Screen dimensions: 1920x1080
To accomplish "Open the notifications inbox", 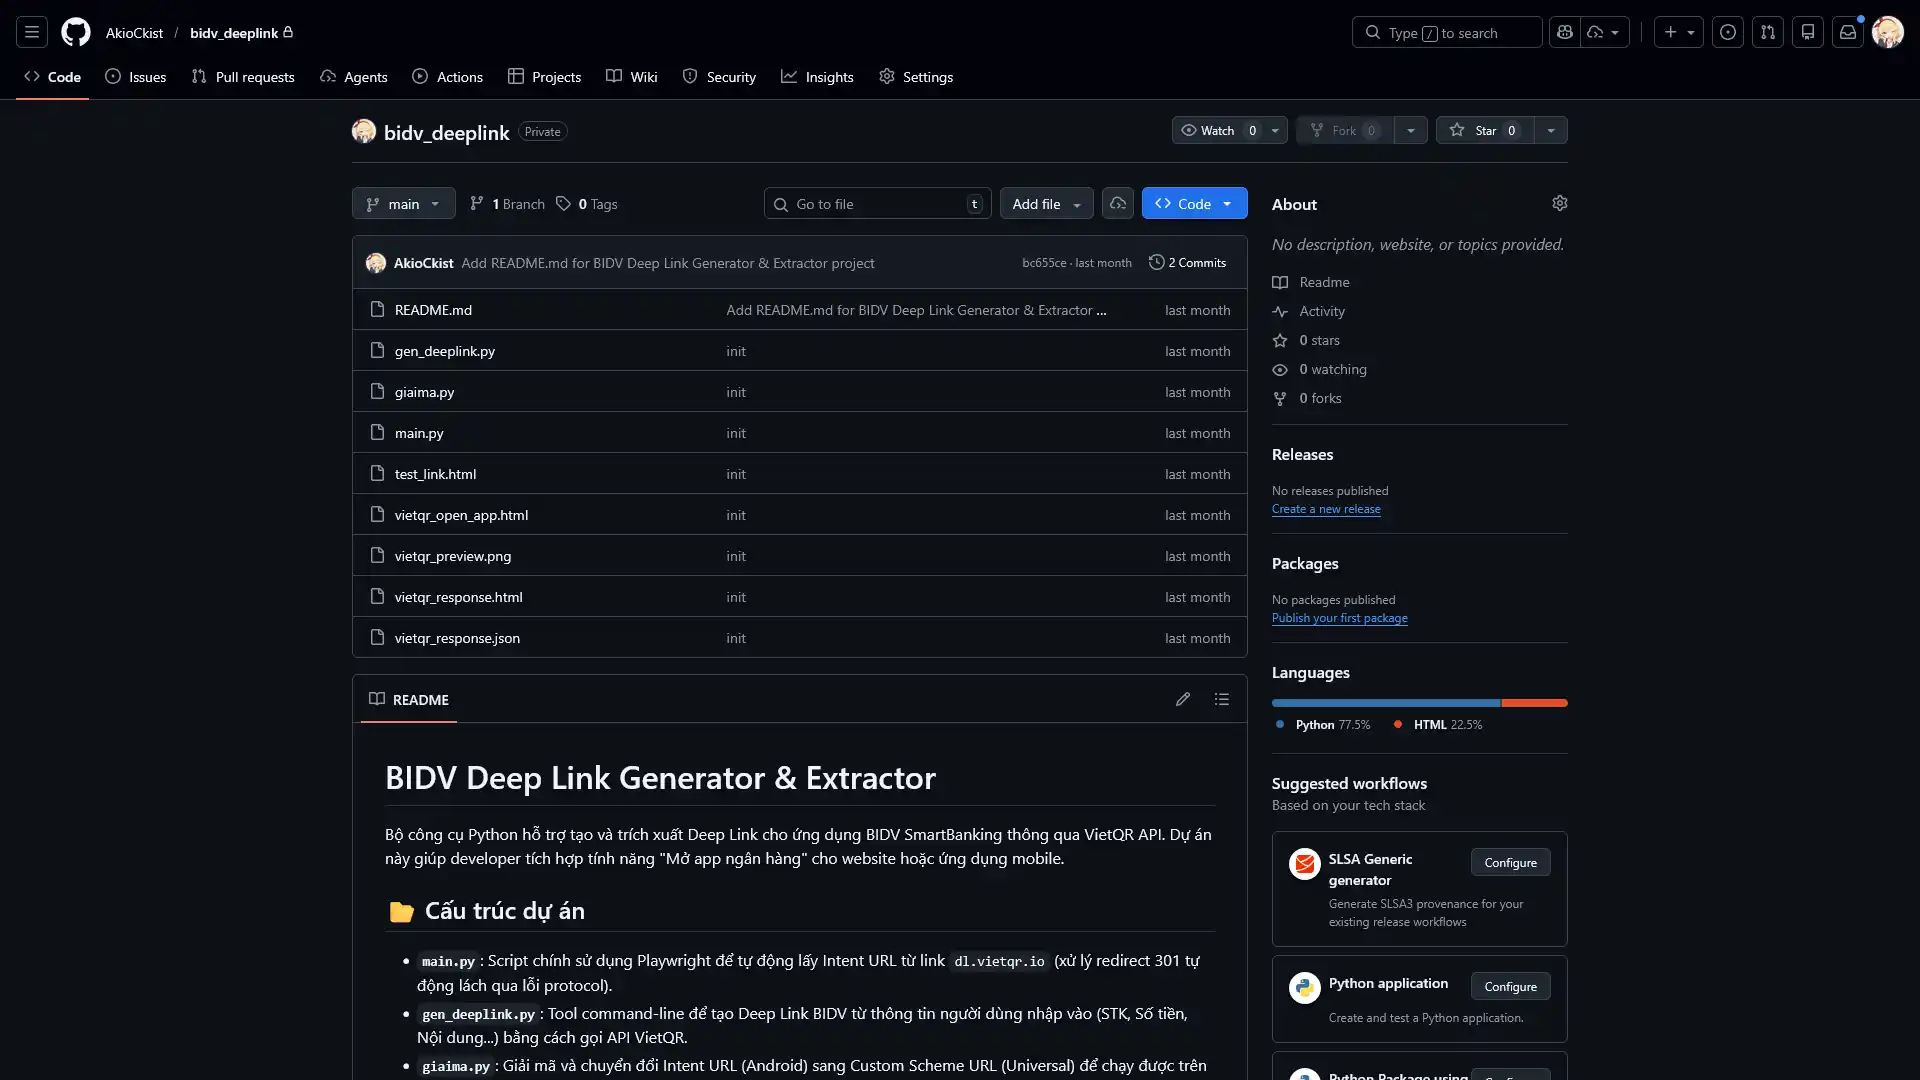I will pyautogui.click(x=1847, y=32).
